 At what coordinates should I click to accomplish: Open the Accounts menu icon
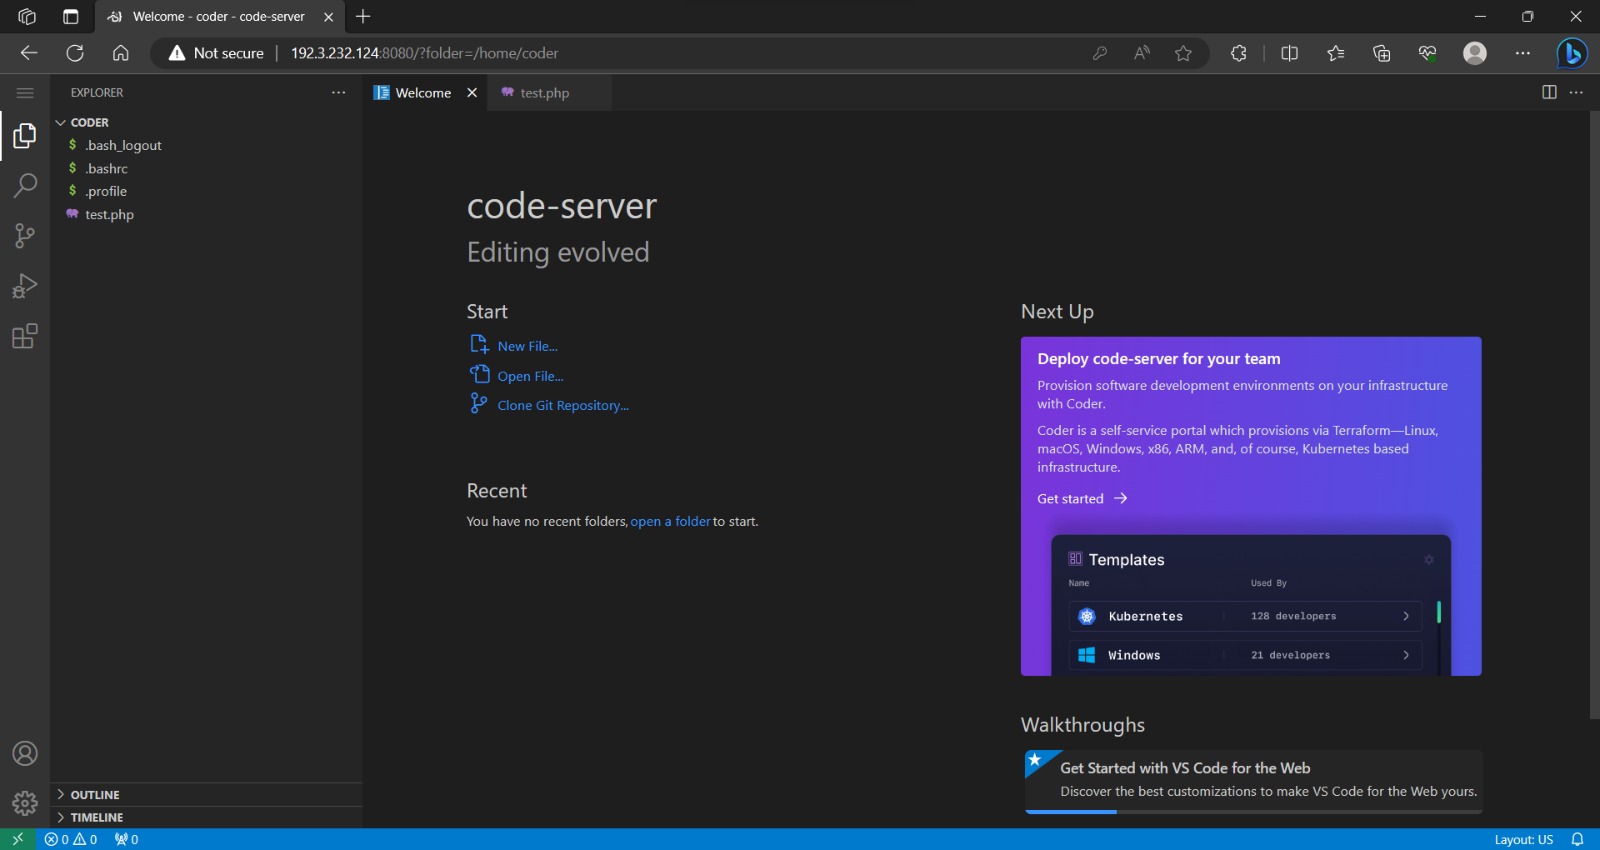[25, 753]
